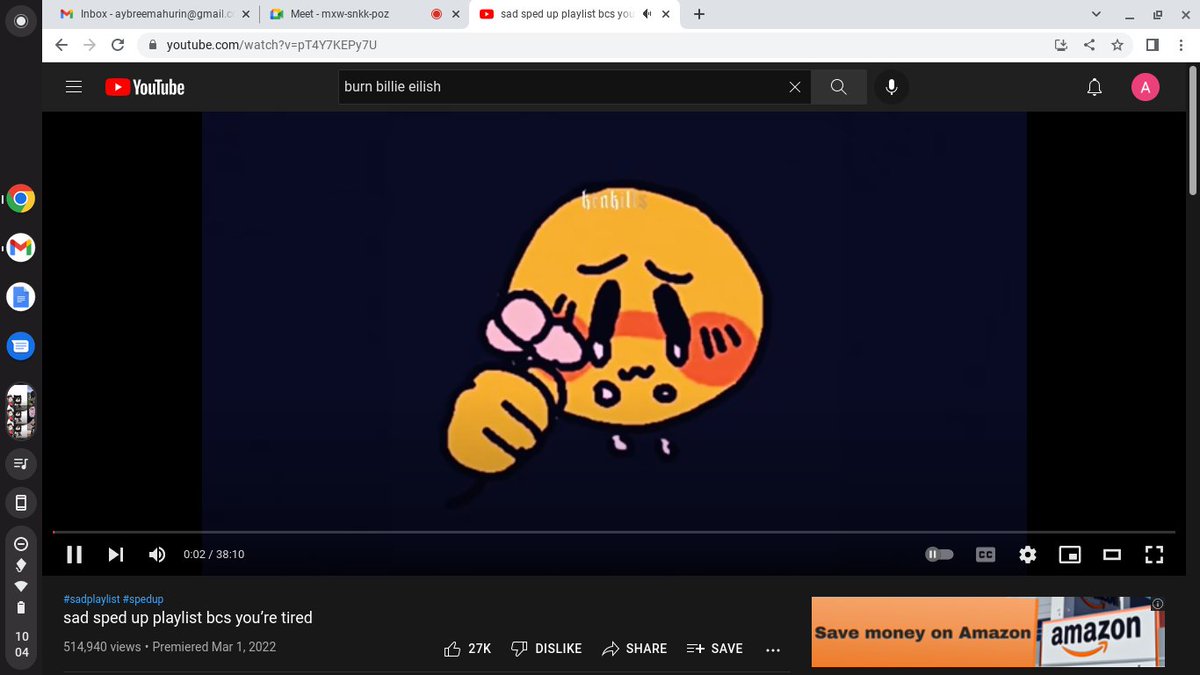
Task: Like the video (27K)
Action: point(468,648)
